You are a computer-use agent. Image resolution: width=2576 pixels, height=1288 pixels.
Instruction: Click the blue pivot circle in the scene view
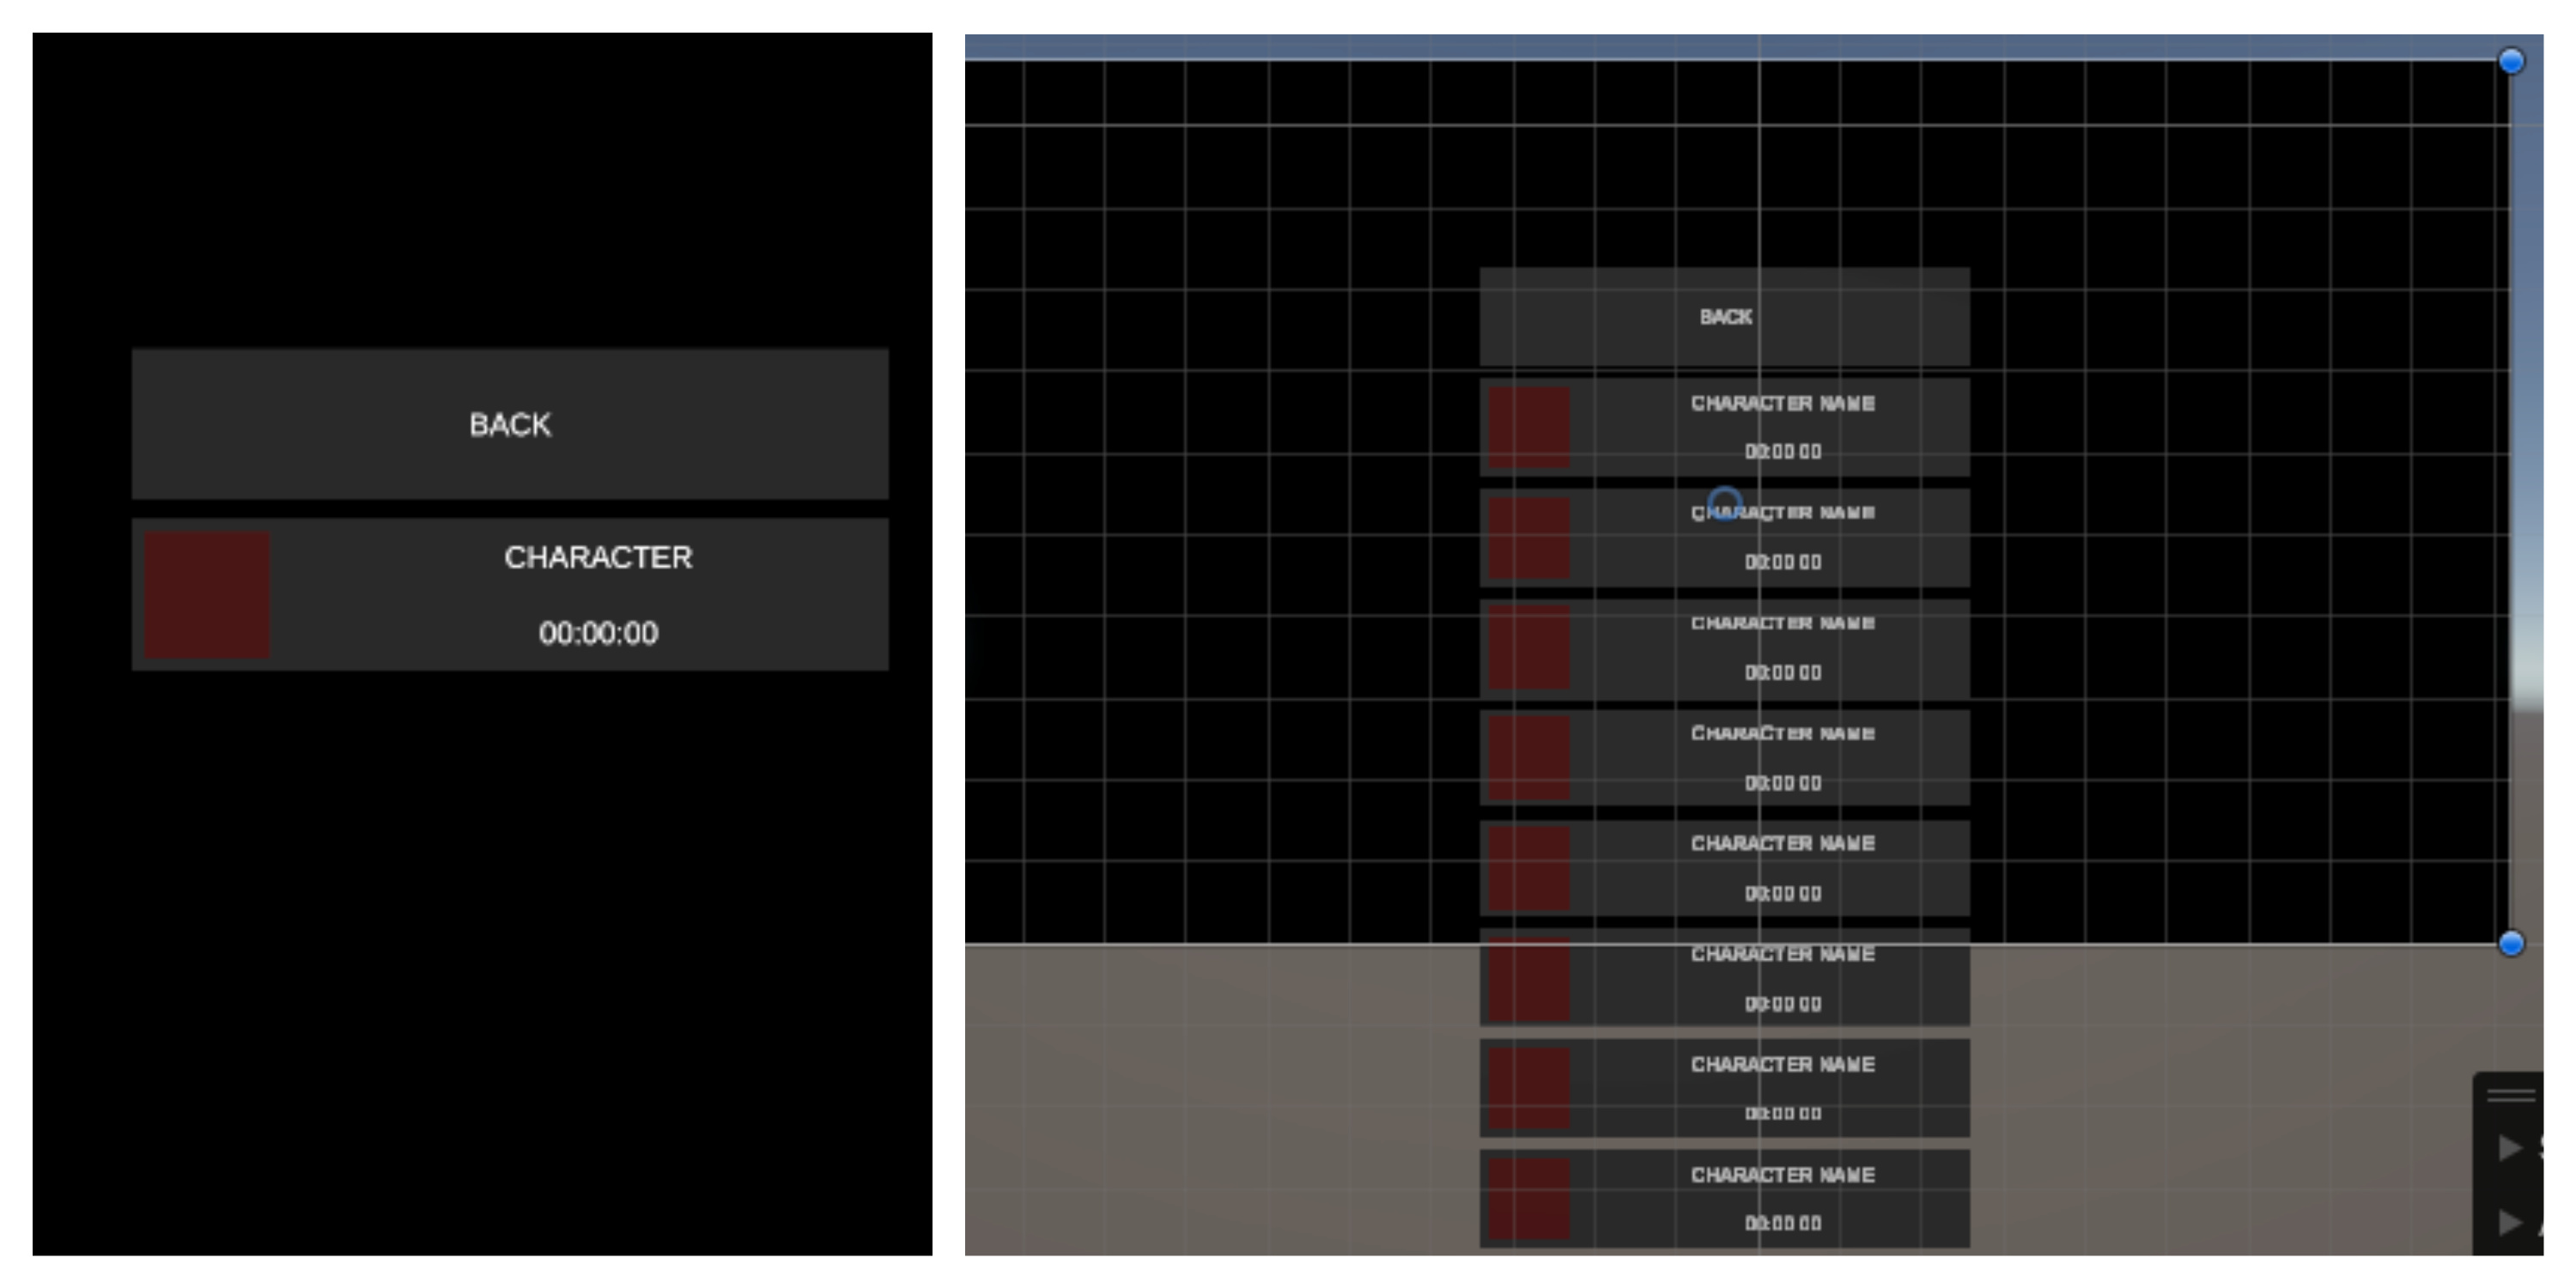click(x=1725, y=503)
